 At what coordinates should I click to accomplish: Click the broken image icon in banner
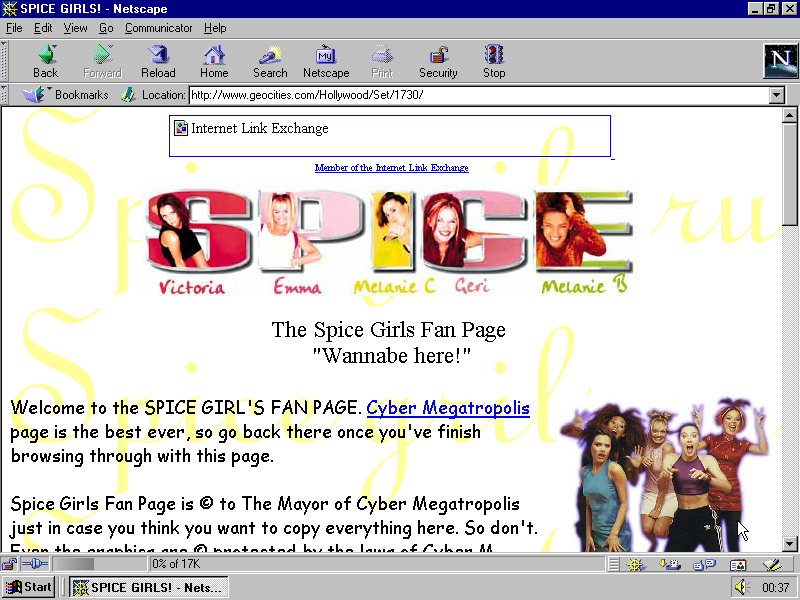coord(181,128)
